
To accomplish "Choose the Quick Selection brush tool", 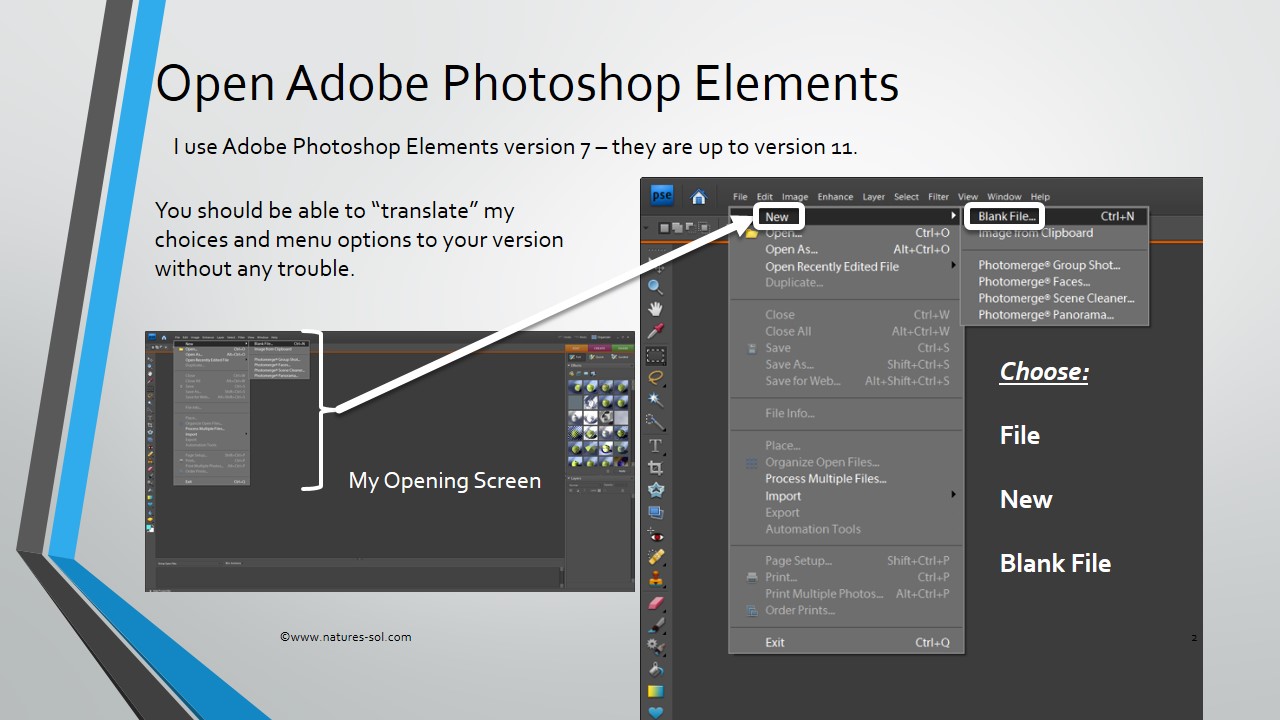I will click(655, 422).
